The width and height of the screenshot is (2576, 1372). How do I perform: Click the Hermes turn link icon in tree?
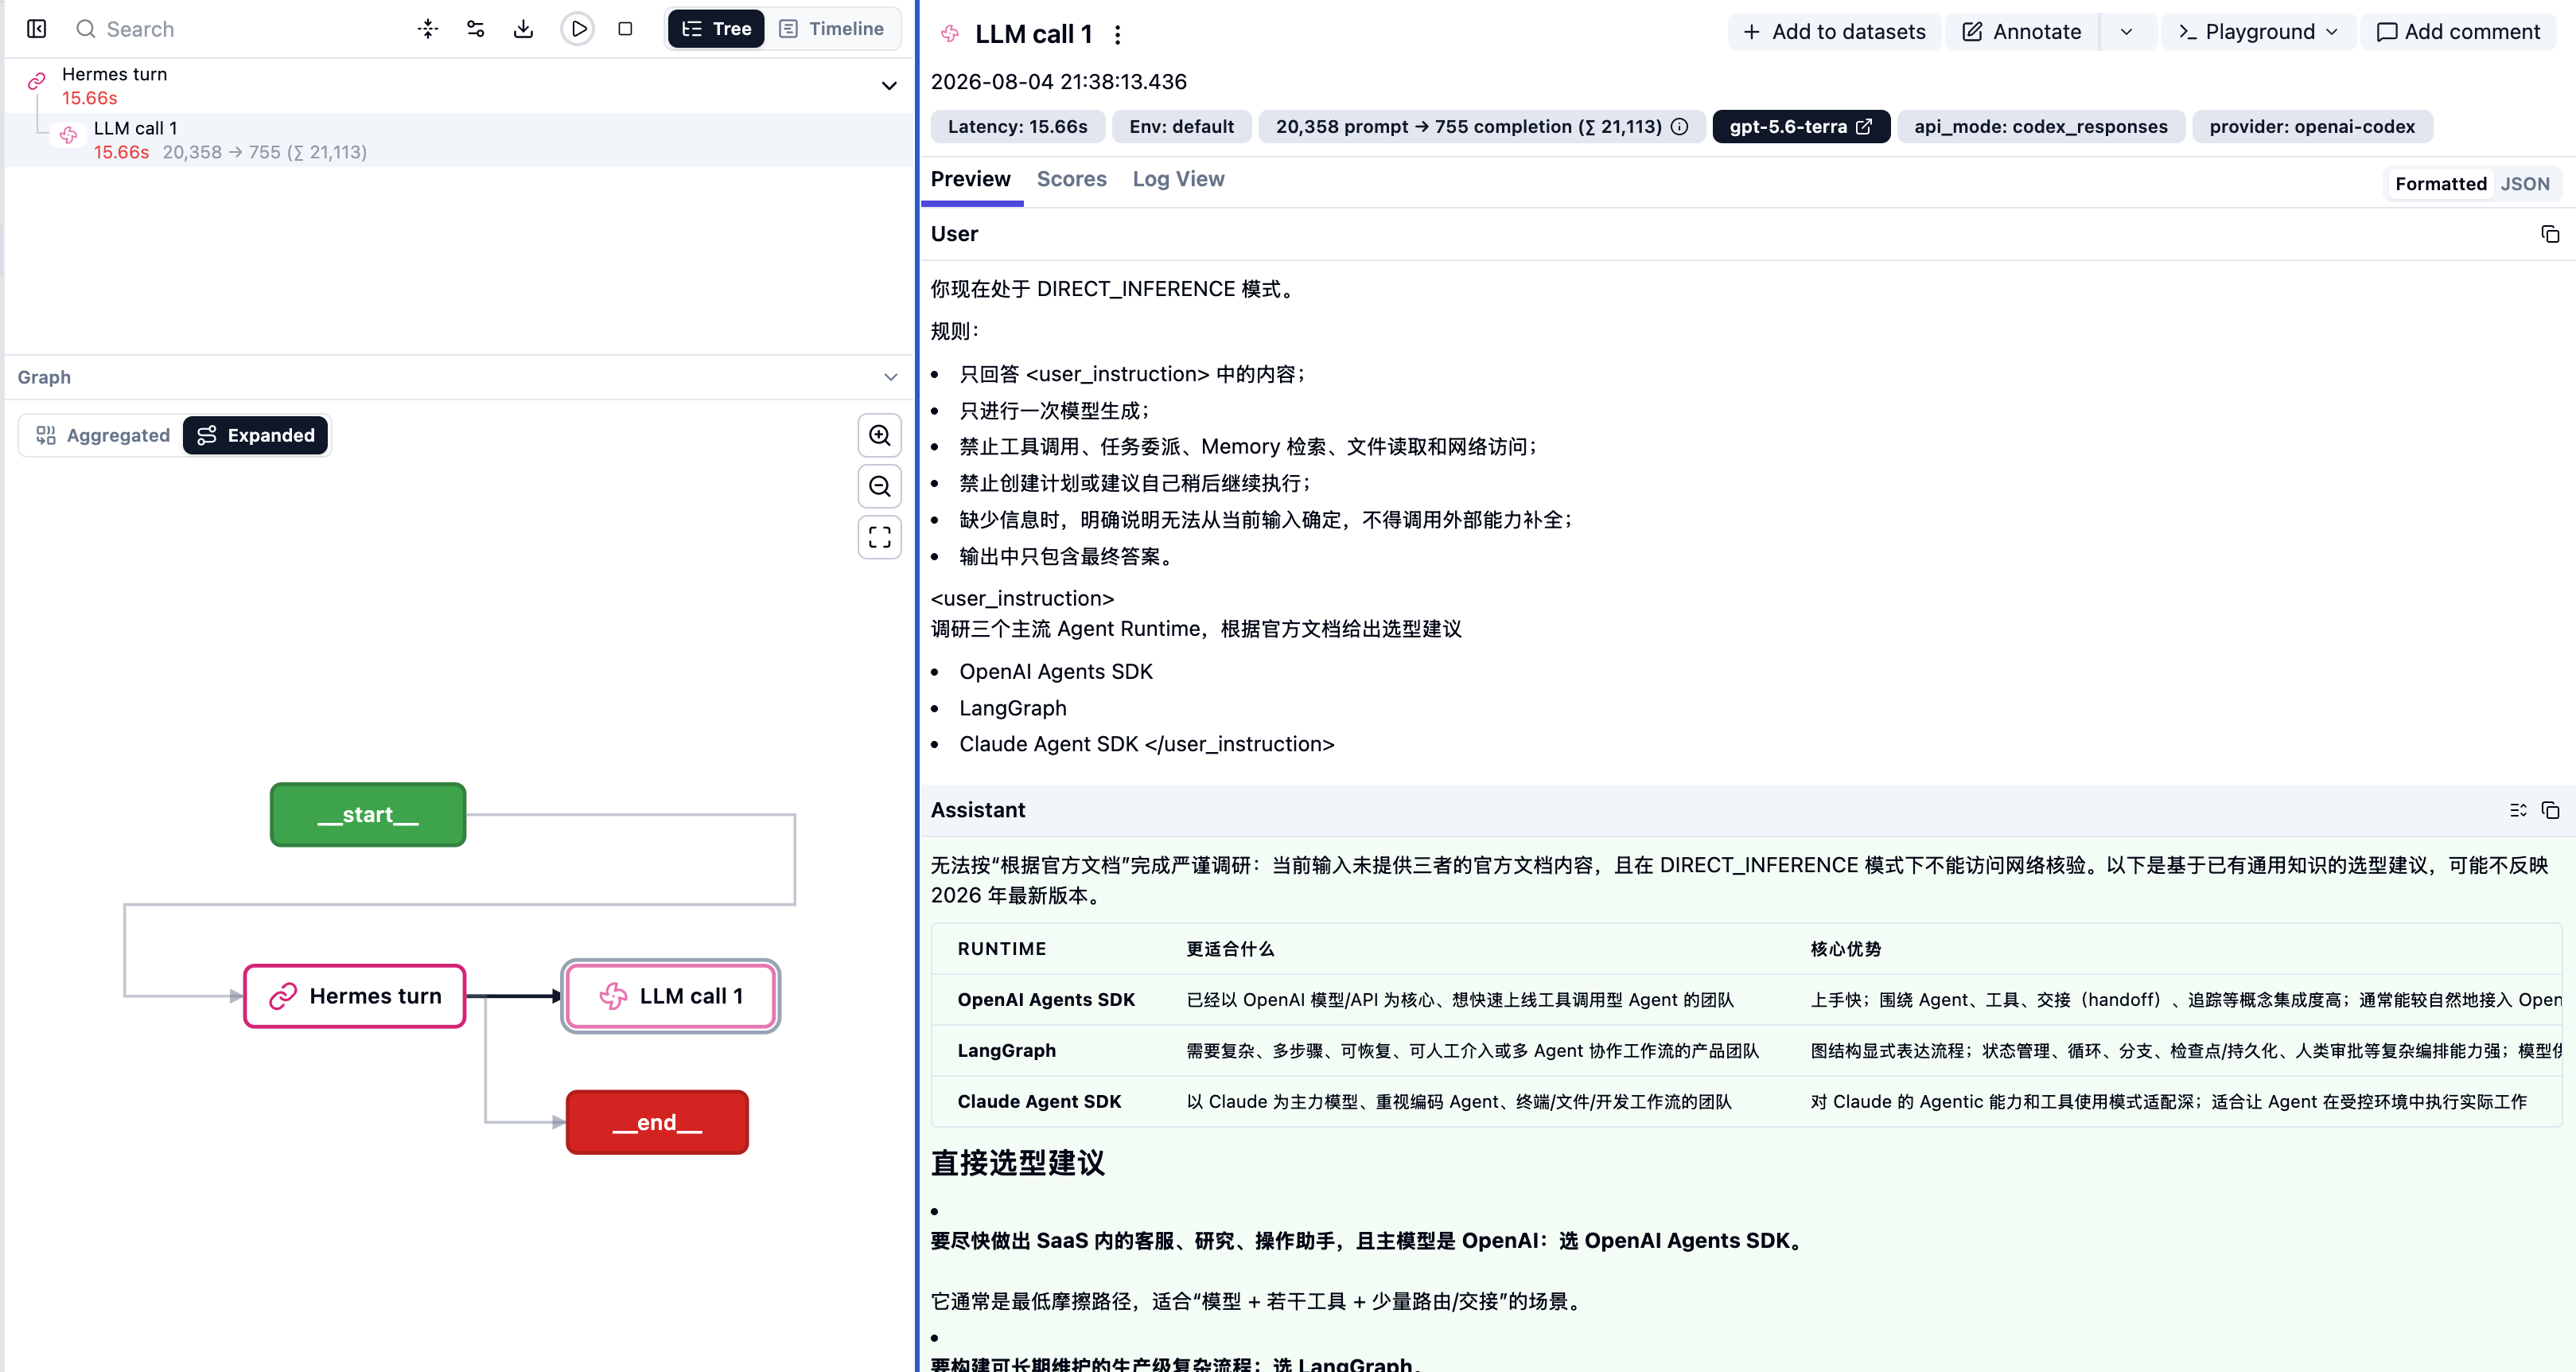click(x=37, y=81)
